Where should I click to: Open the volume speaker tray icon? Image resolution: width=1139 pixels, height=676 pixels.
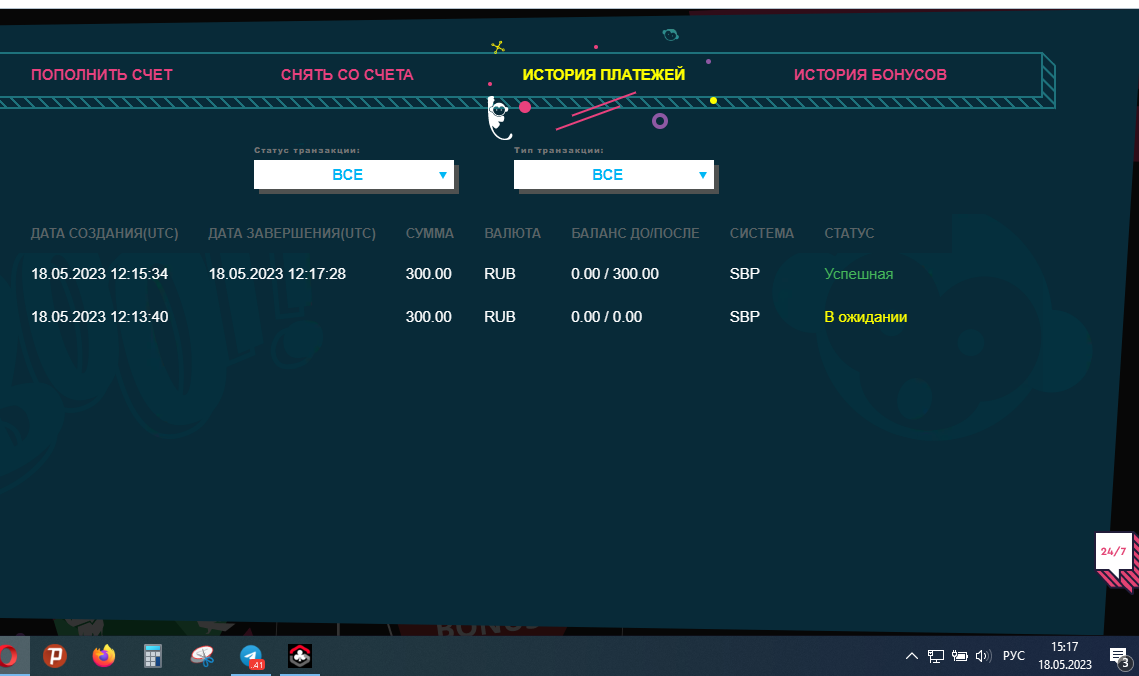coord(983,656)
